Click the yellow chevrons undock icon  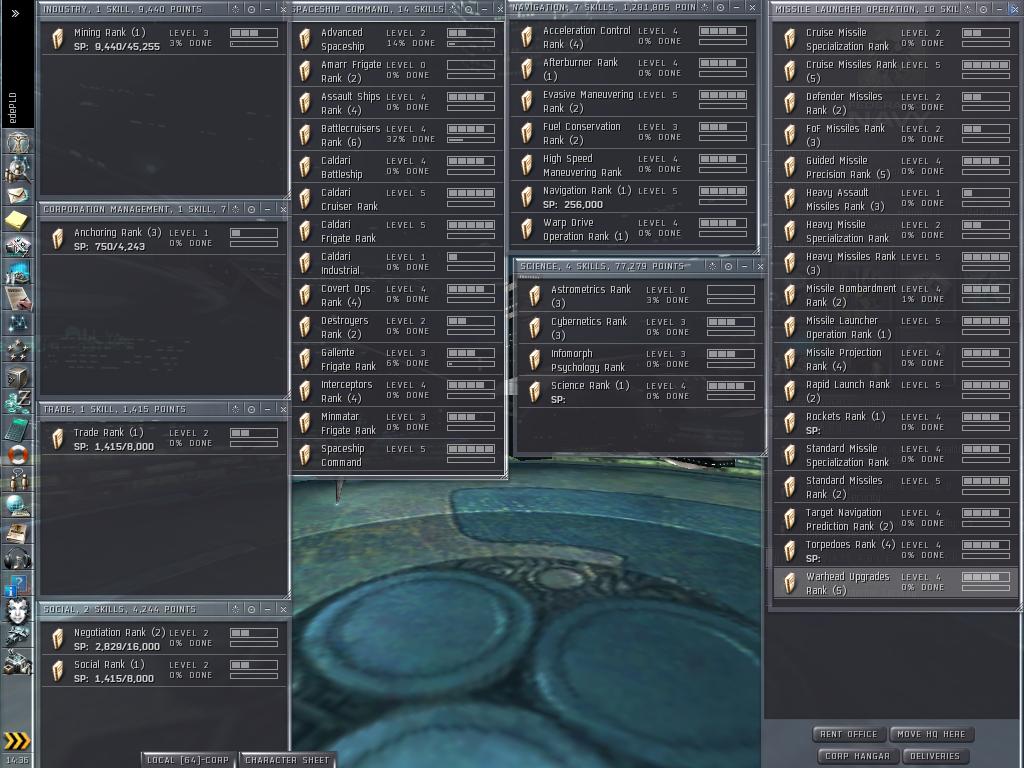[17, 741]
